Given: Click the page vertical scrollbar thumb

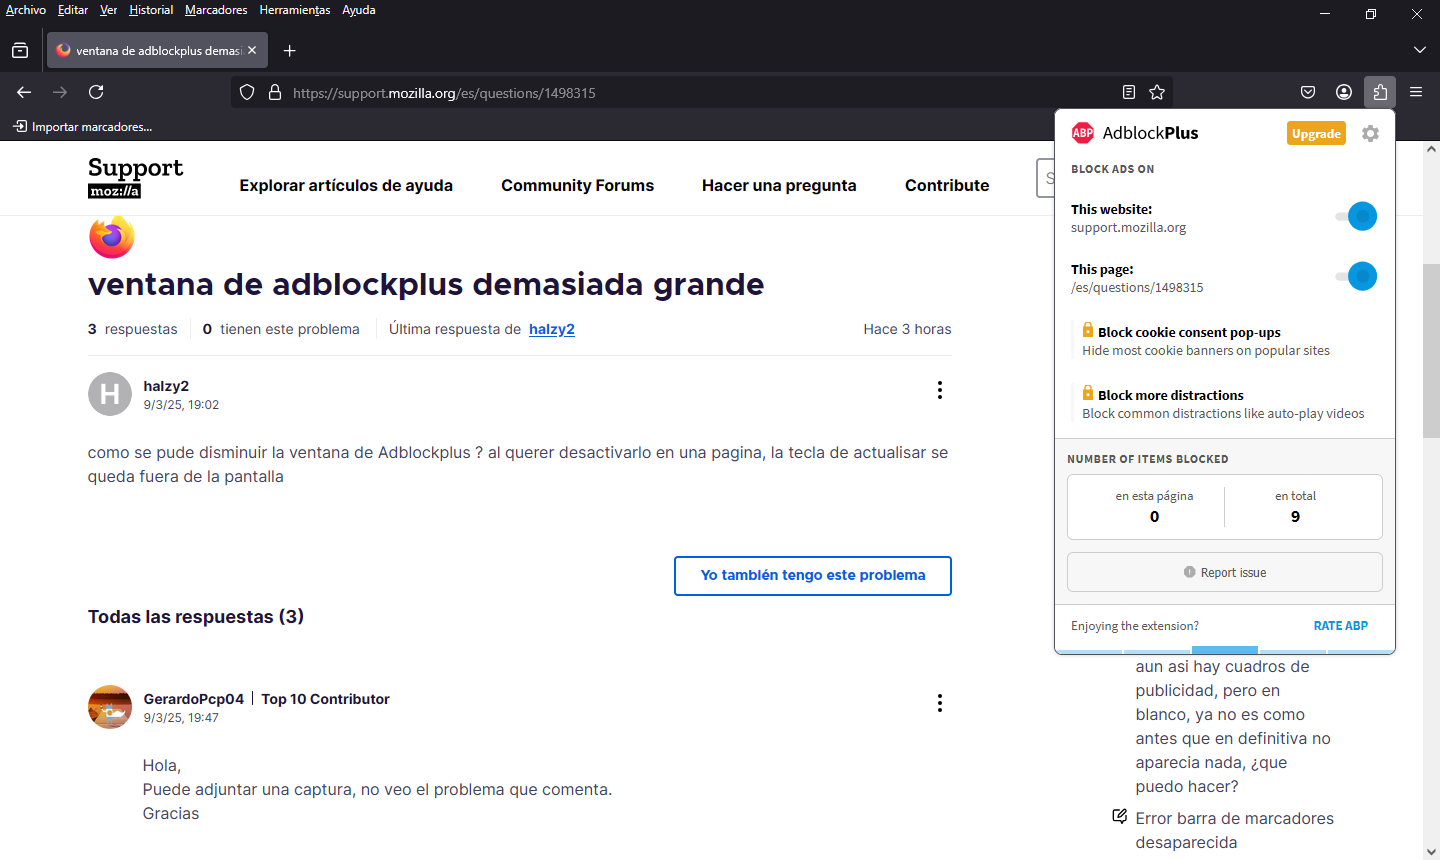Looking at the screenshot, I should coord(1431,350).
